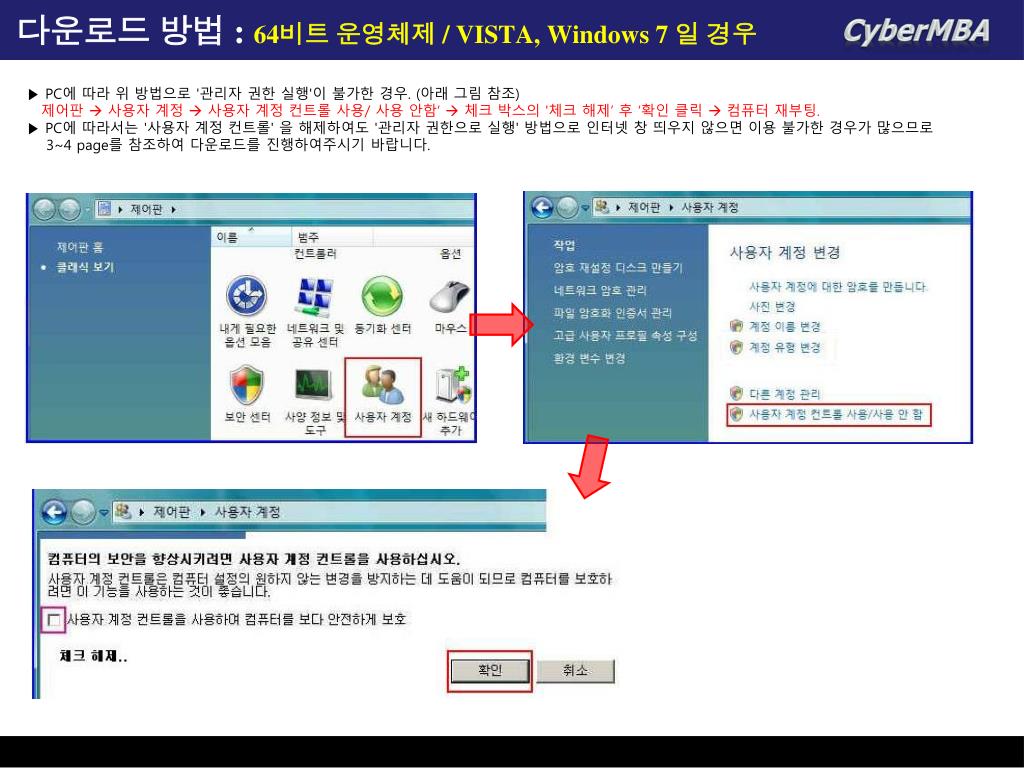Image resolution: width=1024 pixels, height=768 pixels.
Task: Click user accounts address icon in bottom window
Action: [x=123, y=511]
